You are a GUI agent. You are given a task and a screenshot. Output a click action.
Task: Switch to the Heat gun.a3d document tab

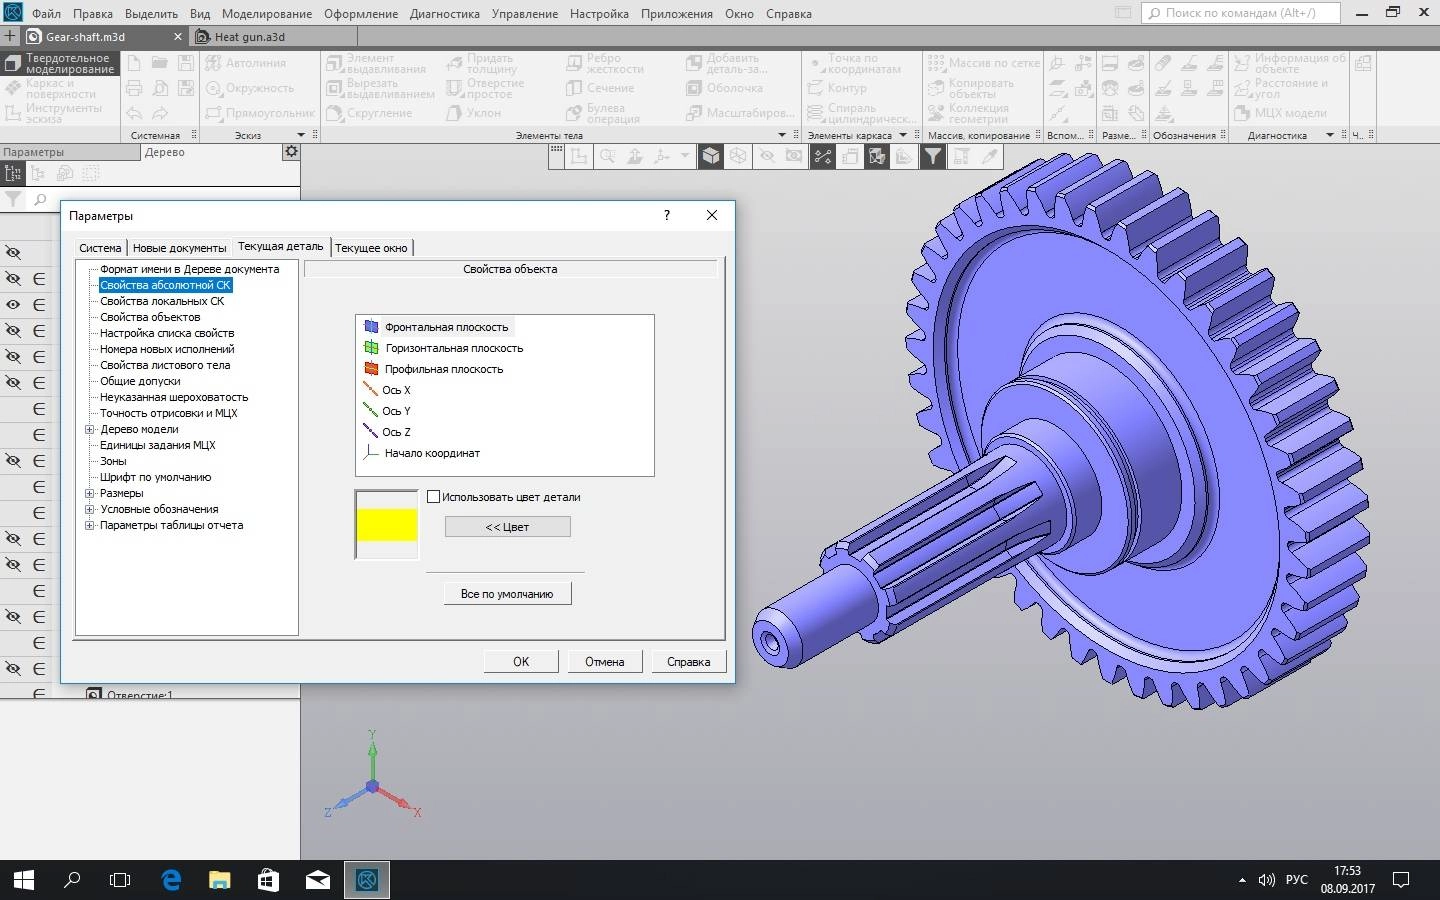[x=250, y=36]
